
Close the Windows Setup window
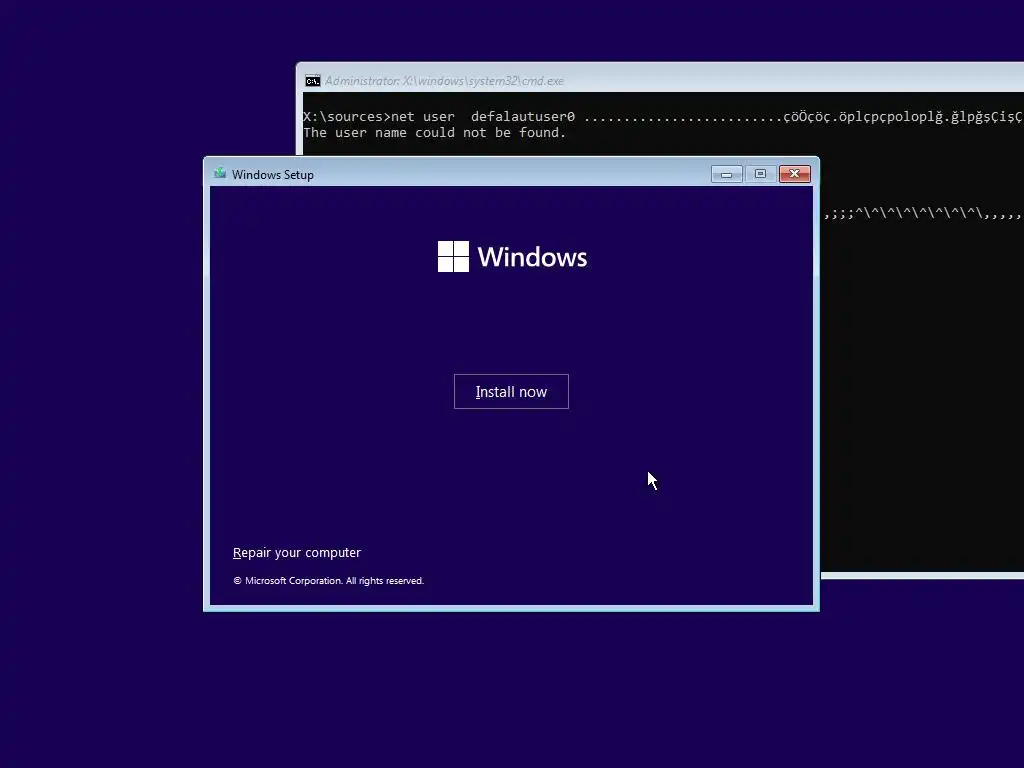(x=795, y=174)
